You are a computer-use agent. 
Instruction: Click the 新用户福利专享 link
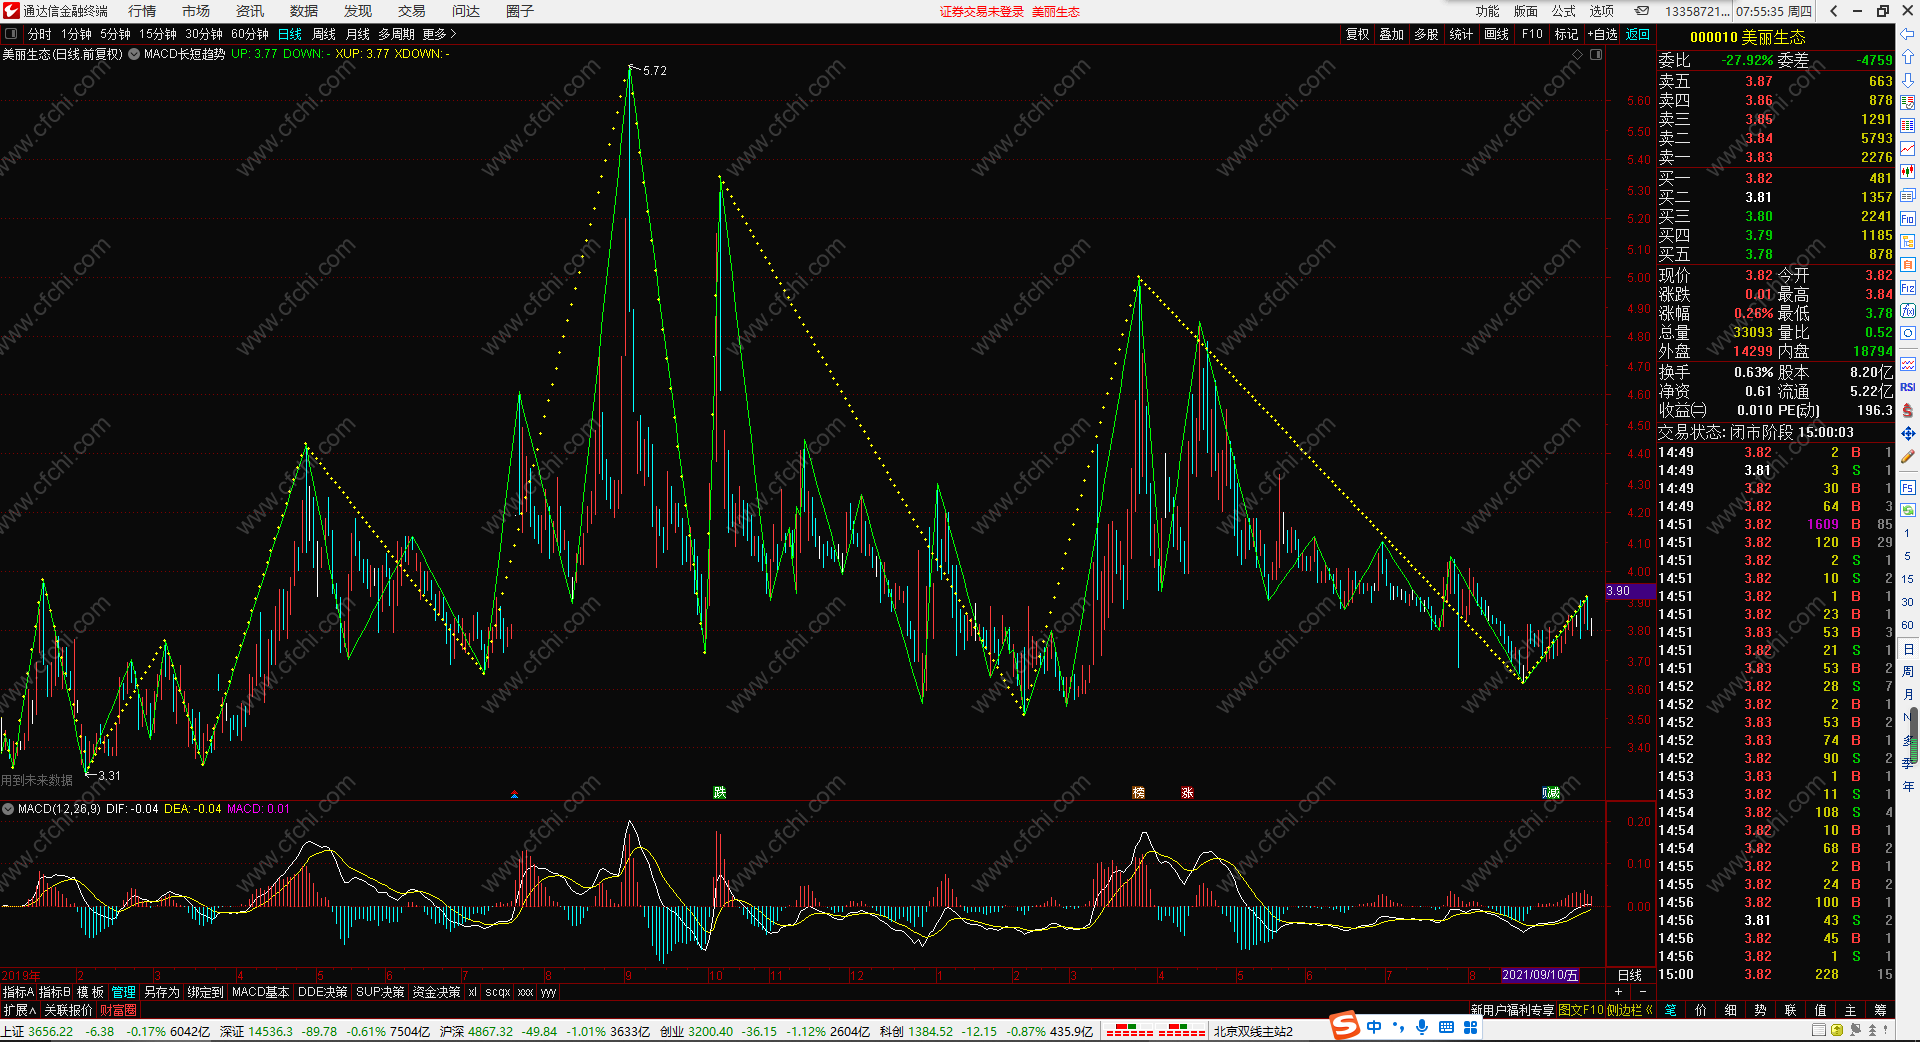[x=1513, y=1010]
